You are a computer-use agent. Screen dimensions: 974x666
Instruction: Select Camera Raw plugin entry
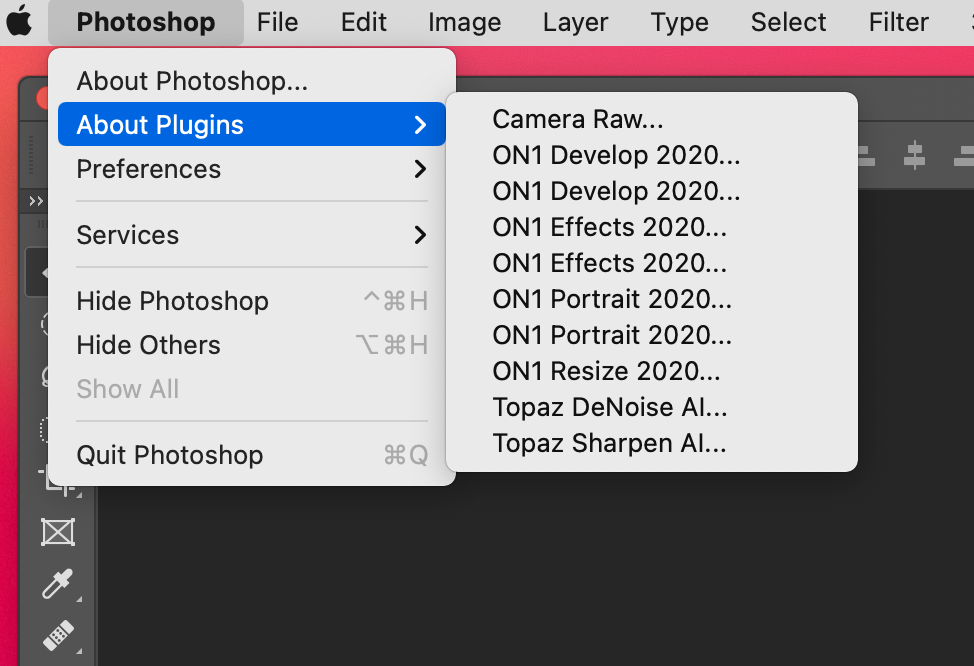[x=578, y=120]
